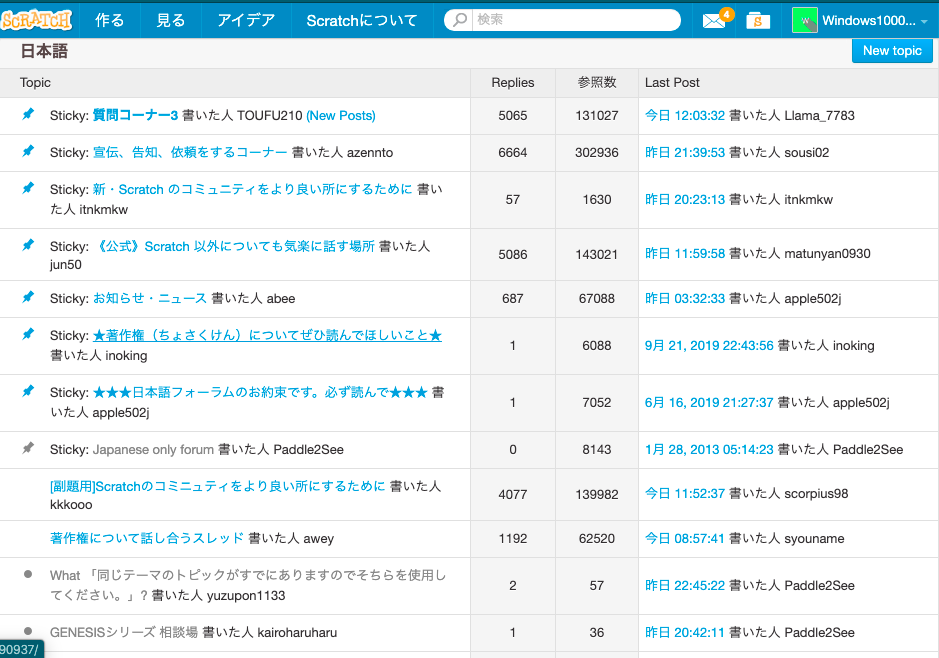Click pin icon of 新・Scratch topic

click(x=28, y=188)
